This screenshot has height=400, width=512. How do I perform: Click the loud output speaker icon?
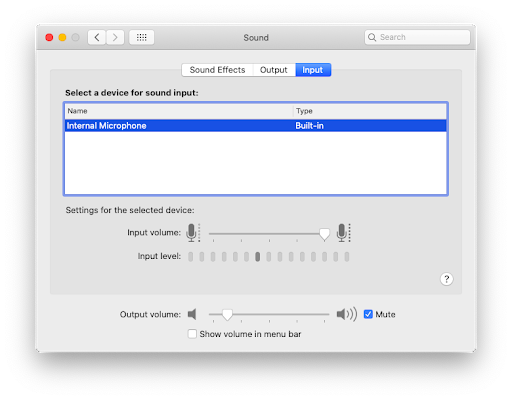point(347,314)
